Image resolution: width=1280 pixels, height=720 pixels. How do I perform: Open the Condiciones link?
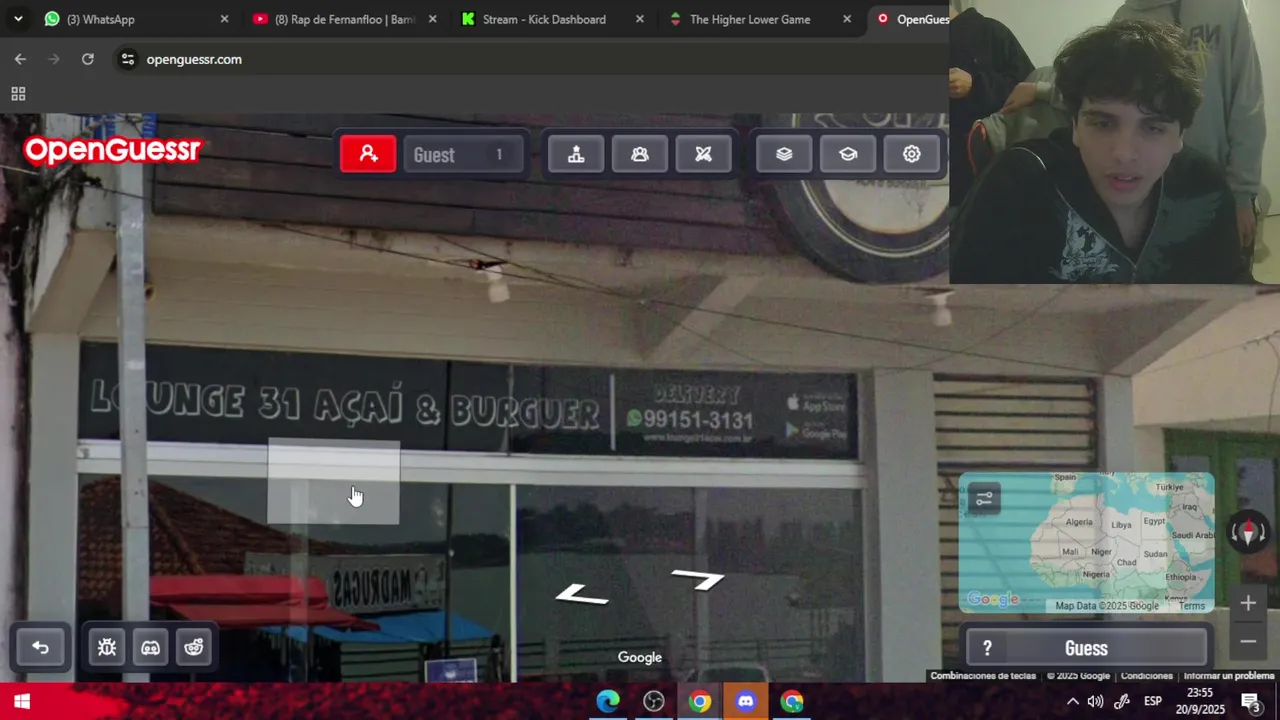coord(1146,676)
